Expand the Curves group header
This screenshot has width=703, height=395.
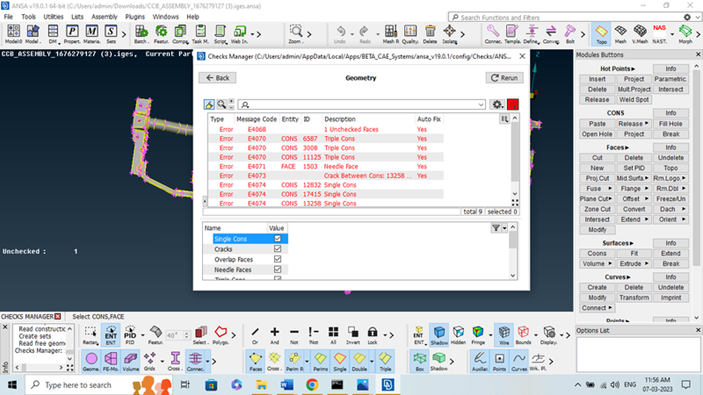pyautogui.click(x=617, y=277)
